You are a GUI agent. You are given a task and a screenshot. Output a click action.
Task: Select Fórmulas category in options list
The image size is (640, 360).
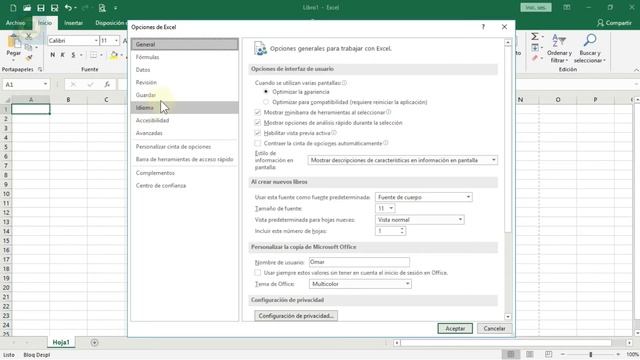tap(184, 57)
